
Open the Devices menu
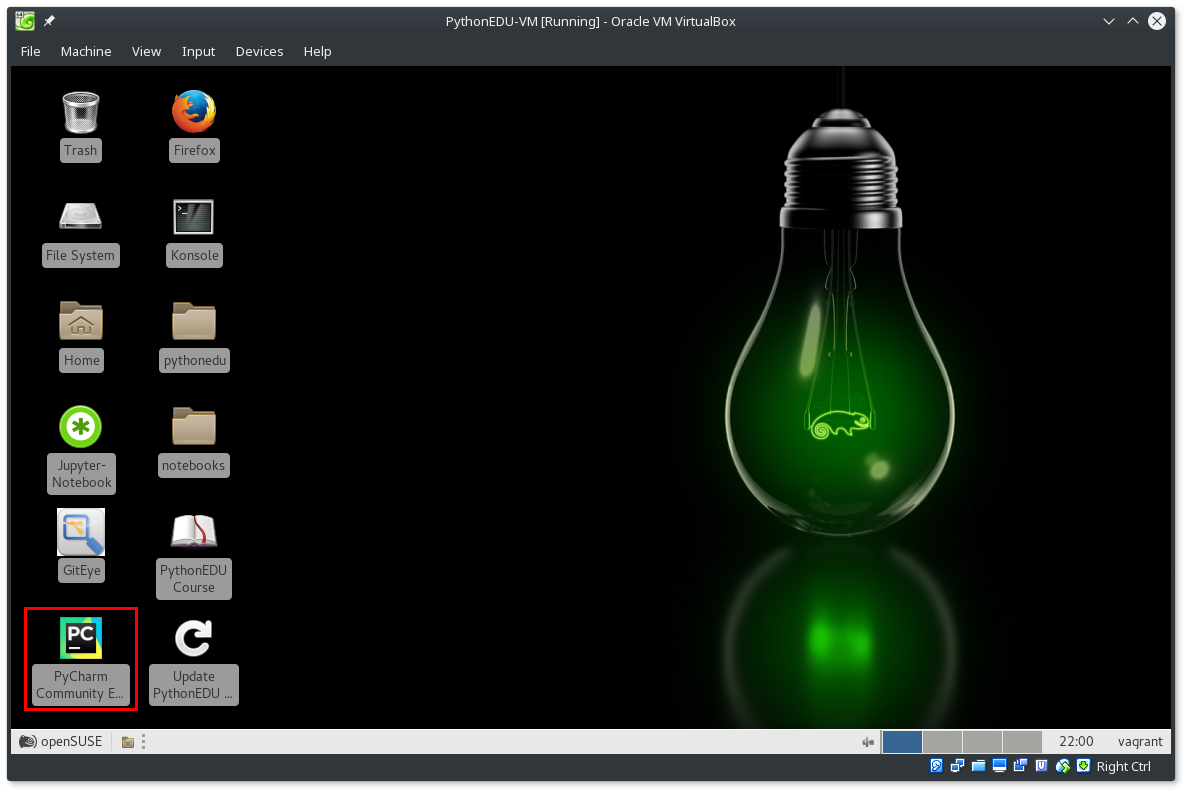click(x=259, y=52)
